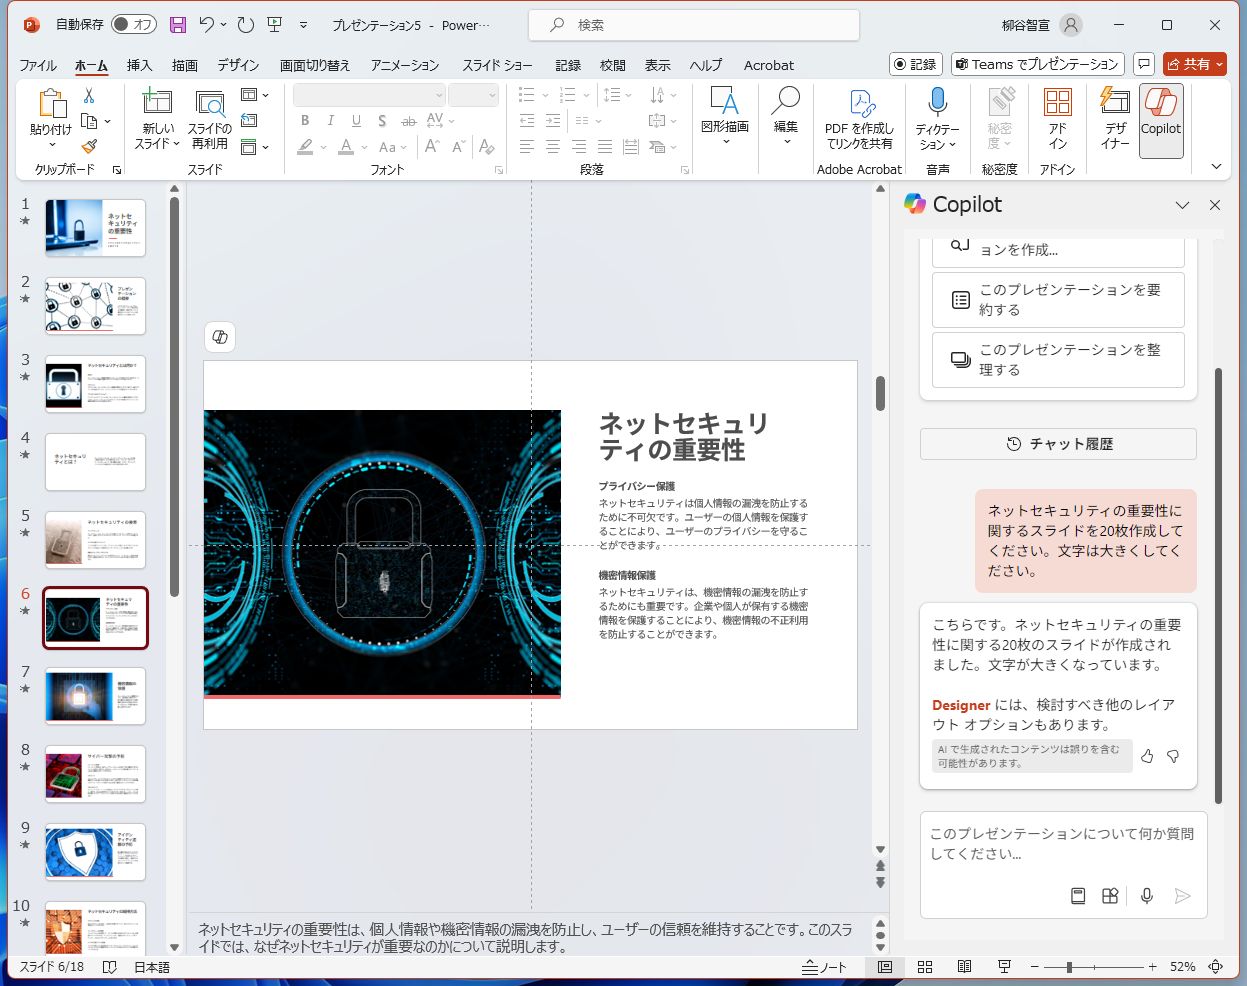This screenshot has width=1247, height=986.
Task: Click the Copilot icon above the slide
Action: coord(220,337)
